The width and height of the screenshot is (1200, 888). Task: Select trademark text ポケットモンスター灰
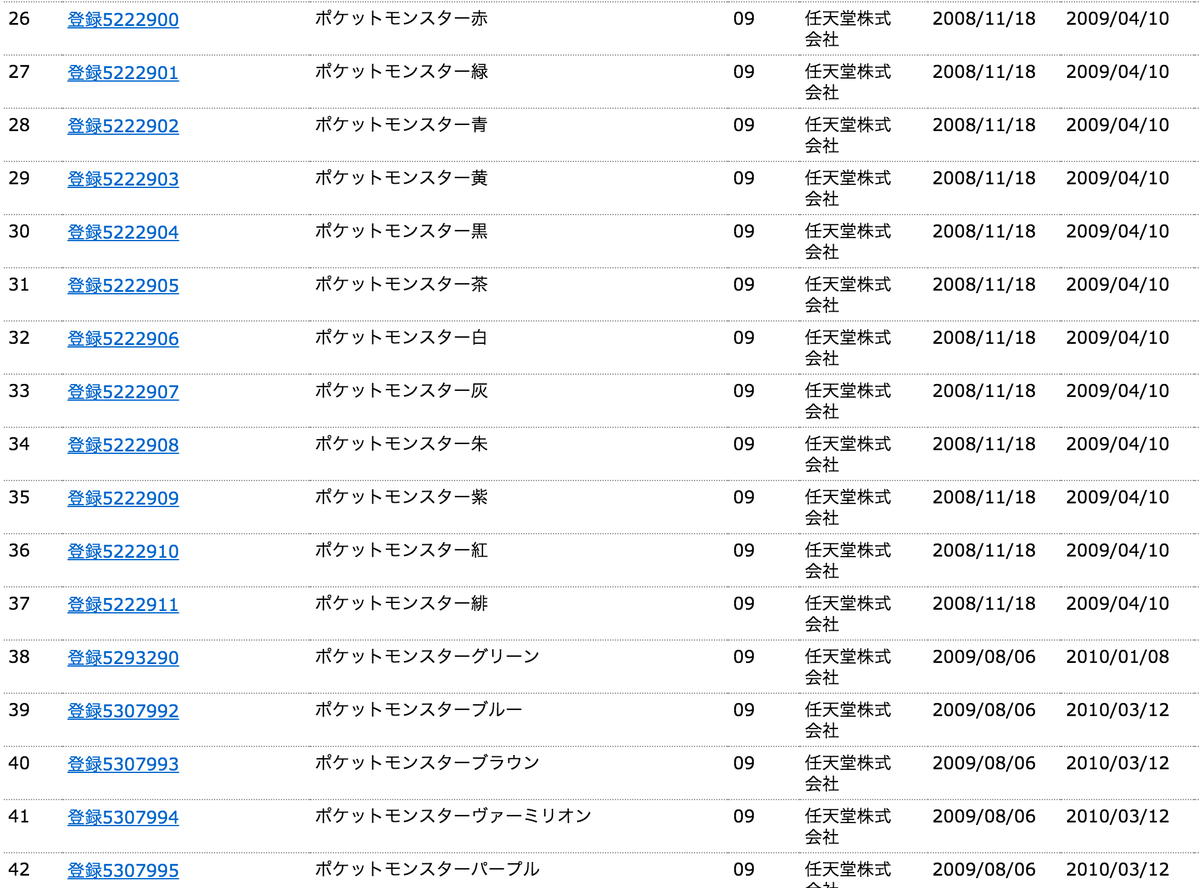coord(402,390)
